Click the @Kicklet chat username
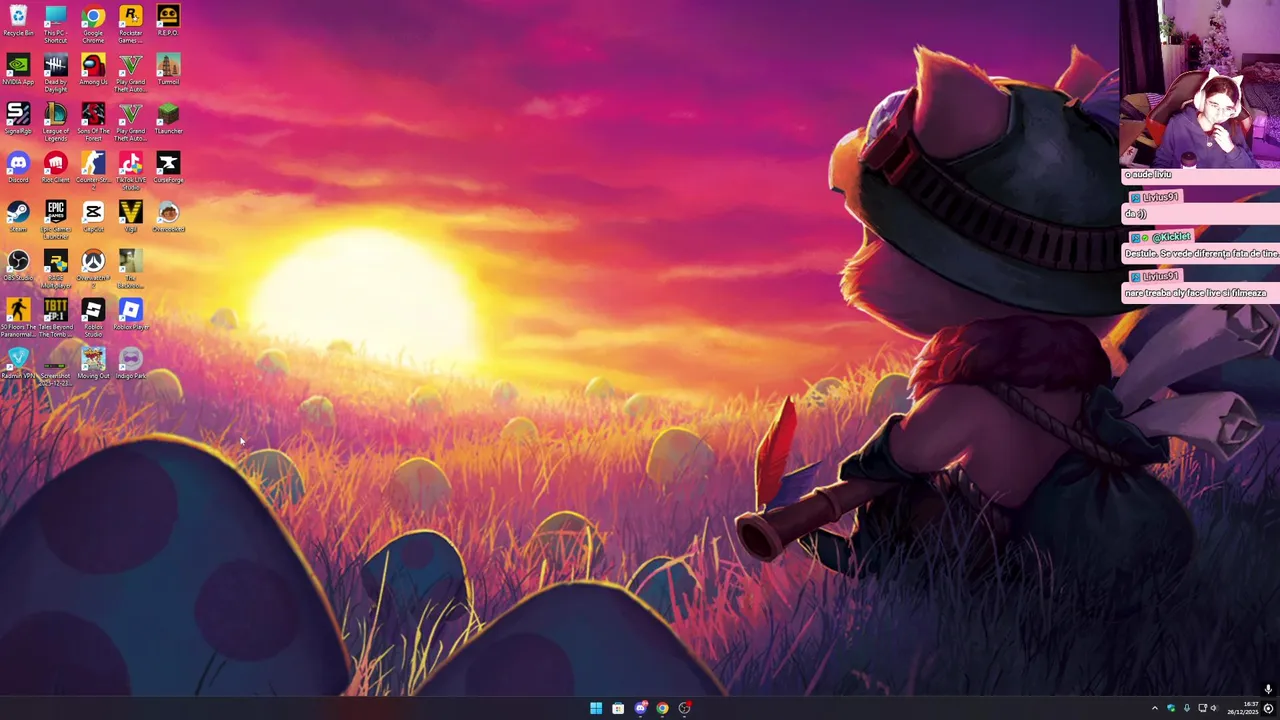 [x=1171, y=237]
